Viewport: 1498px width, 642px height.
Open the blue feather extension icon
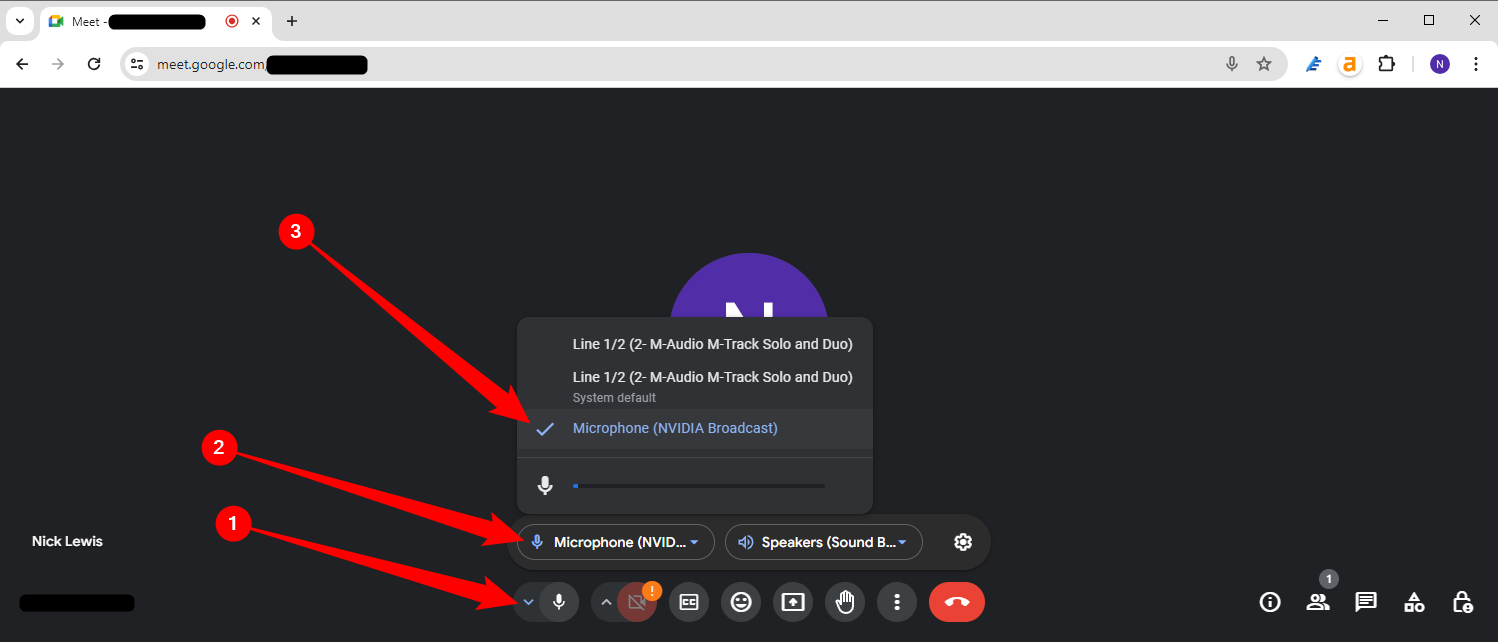1315,64
